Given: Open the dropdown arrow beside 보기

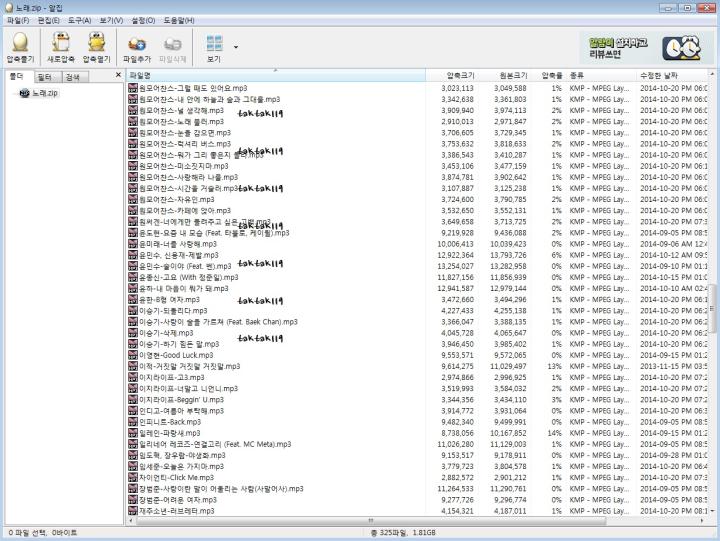Looking at the screenshot, I should click(x=236, y=47).
